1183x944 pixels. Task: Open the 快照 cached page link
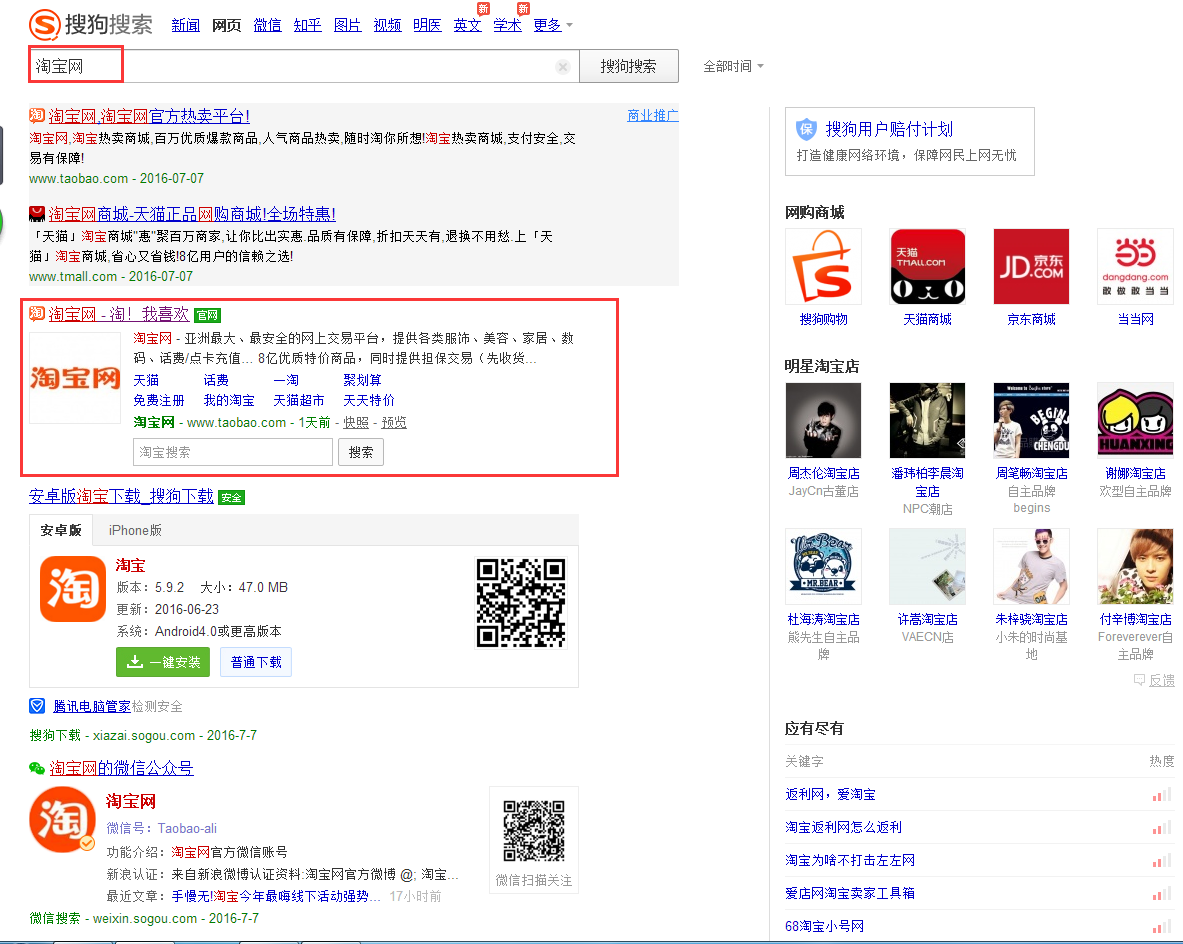(356, 422)
